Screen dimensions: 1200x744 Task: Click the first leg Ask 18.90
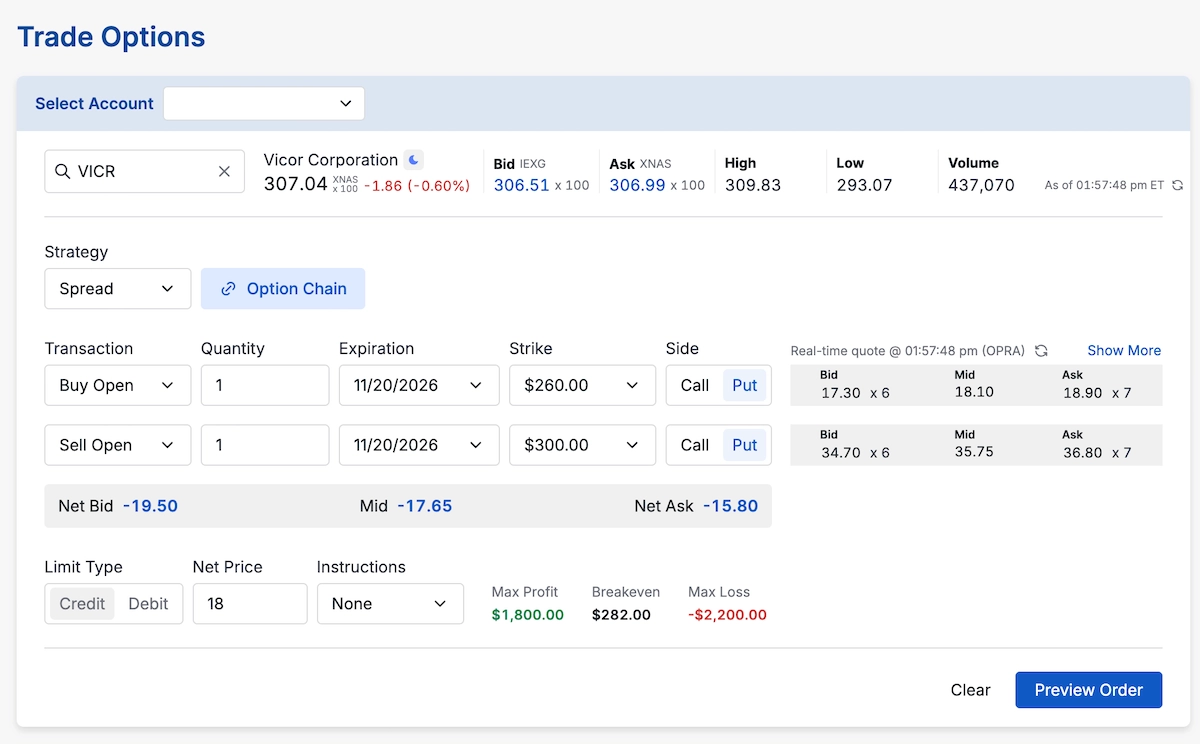(x=1082, y=393)
